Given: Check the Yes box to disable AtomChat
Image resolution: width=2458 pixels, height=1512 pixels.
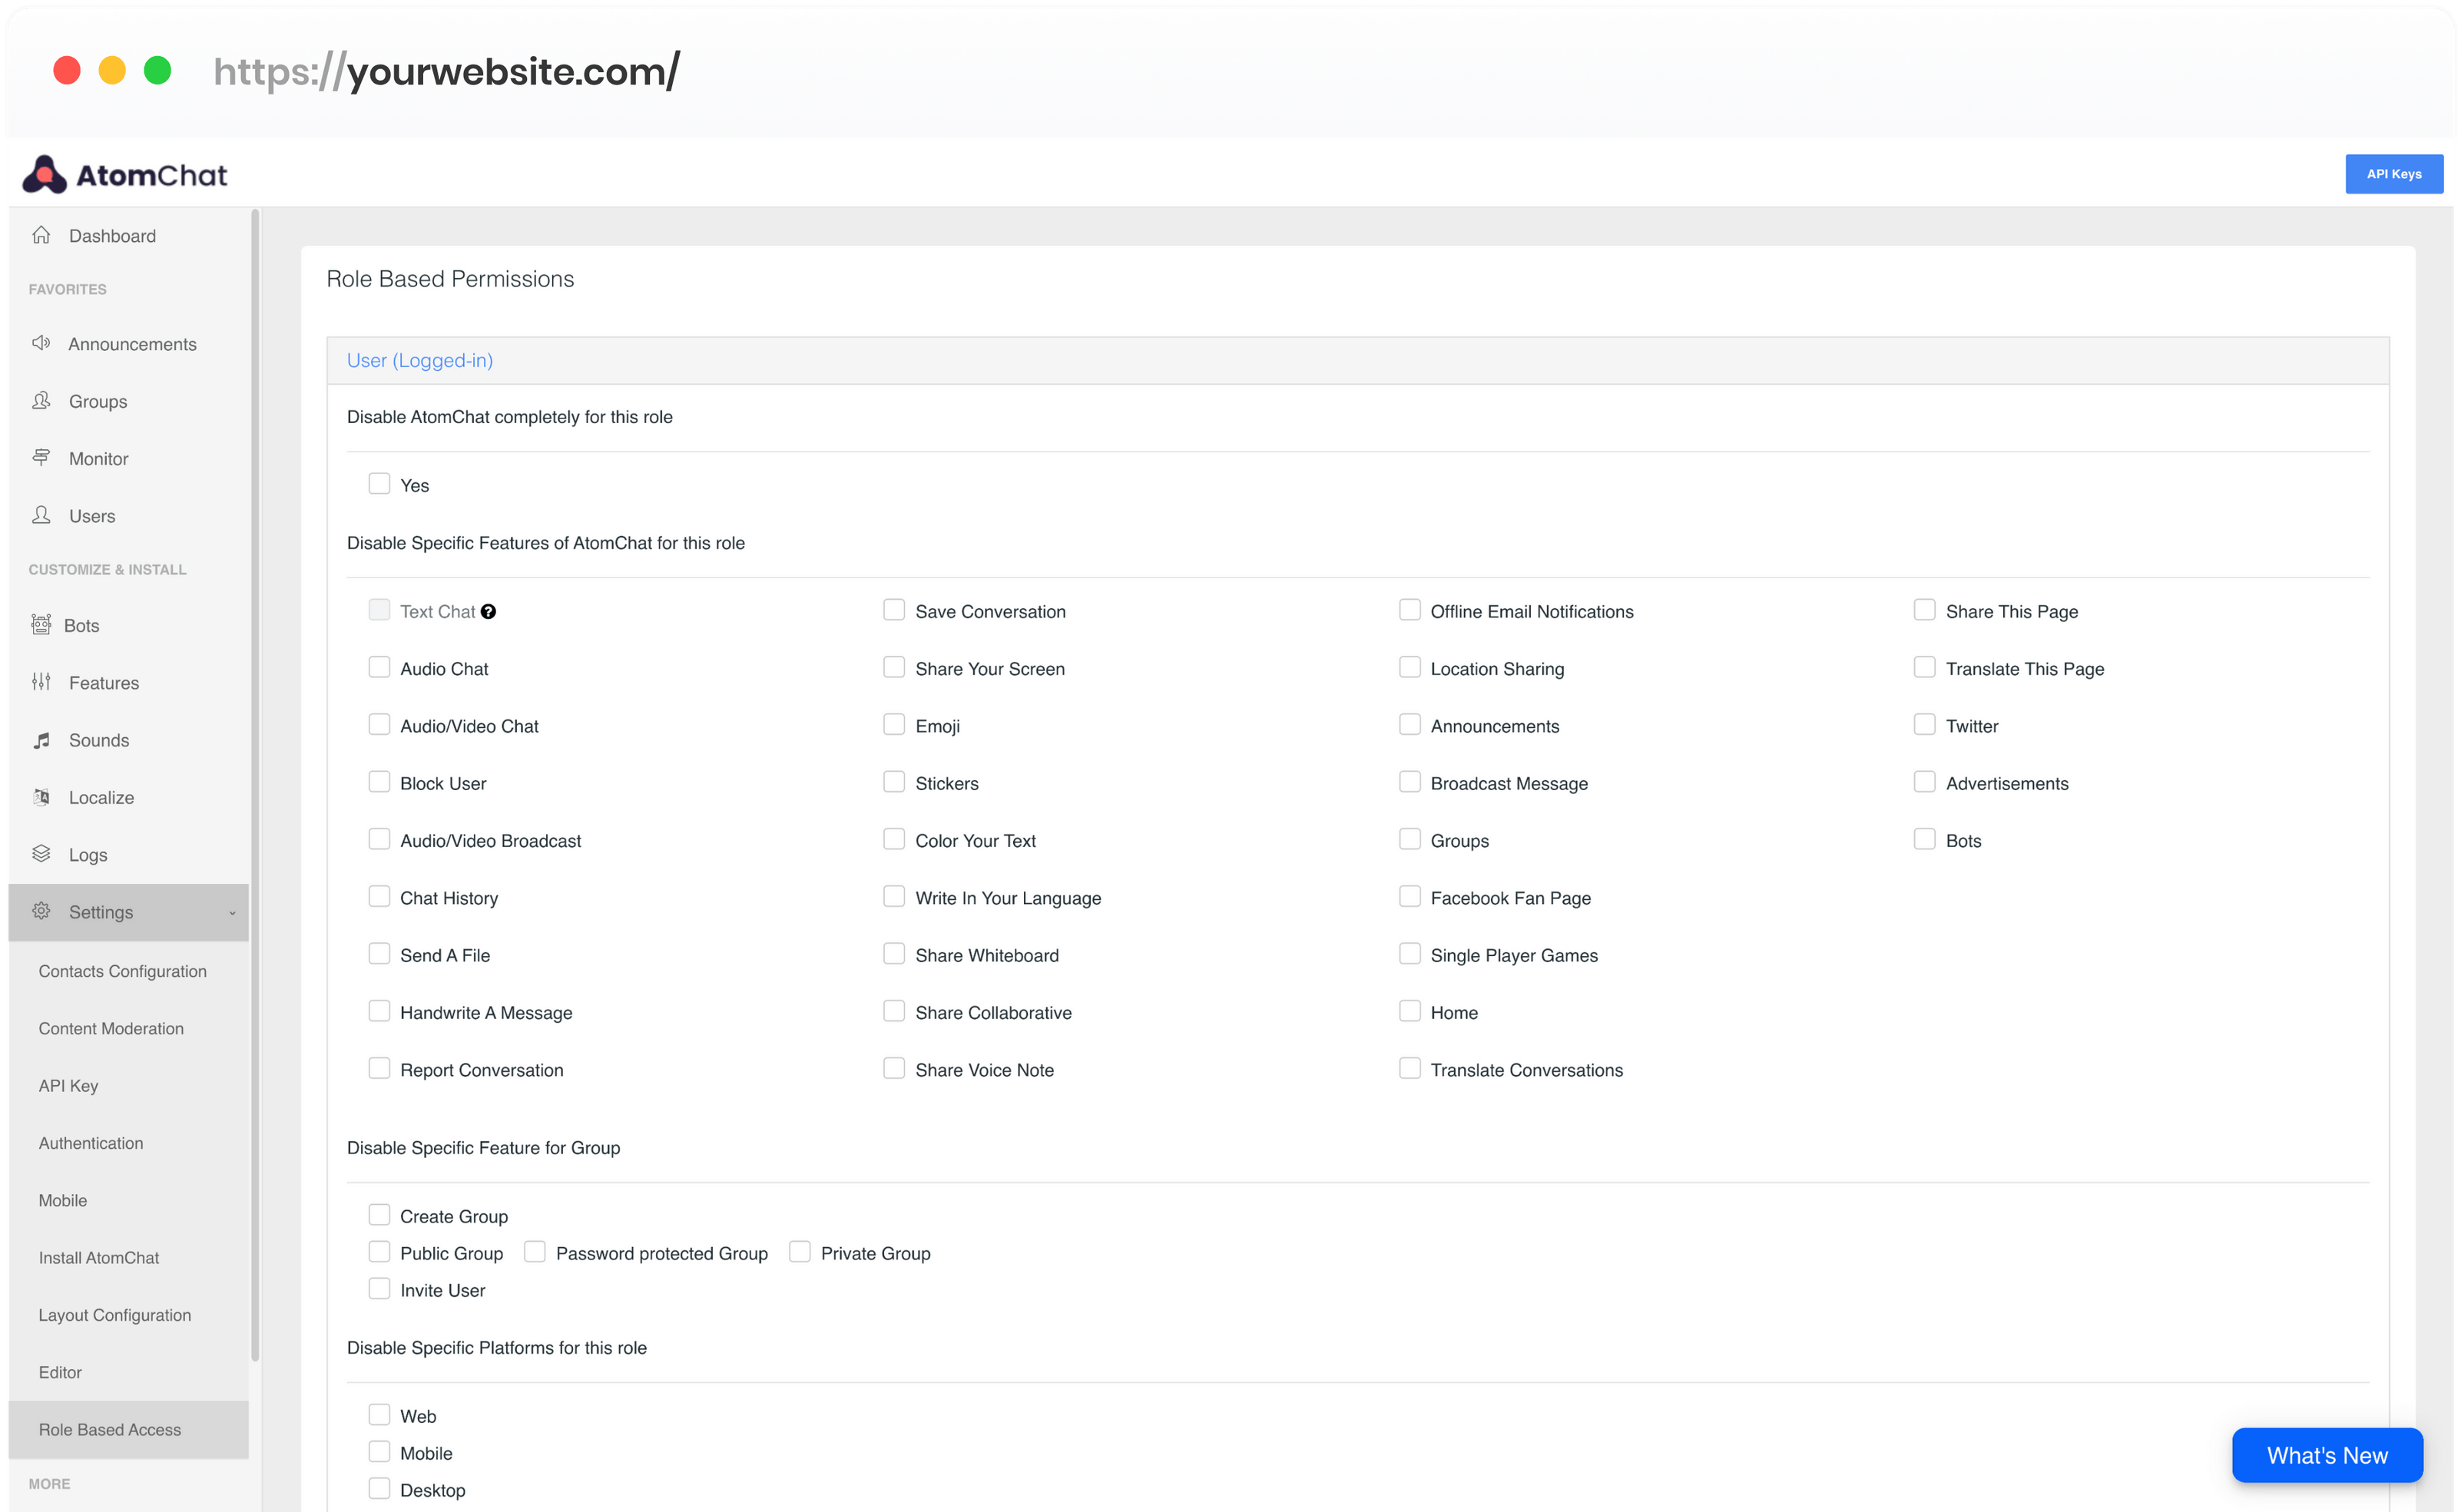Looking at the screenshot, I should 380,483.
